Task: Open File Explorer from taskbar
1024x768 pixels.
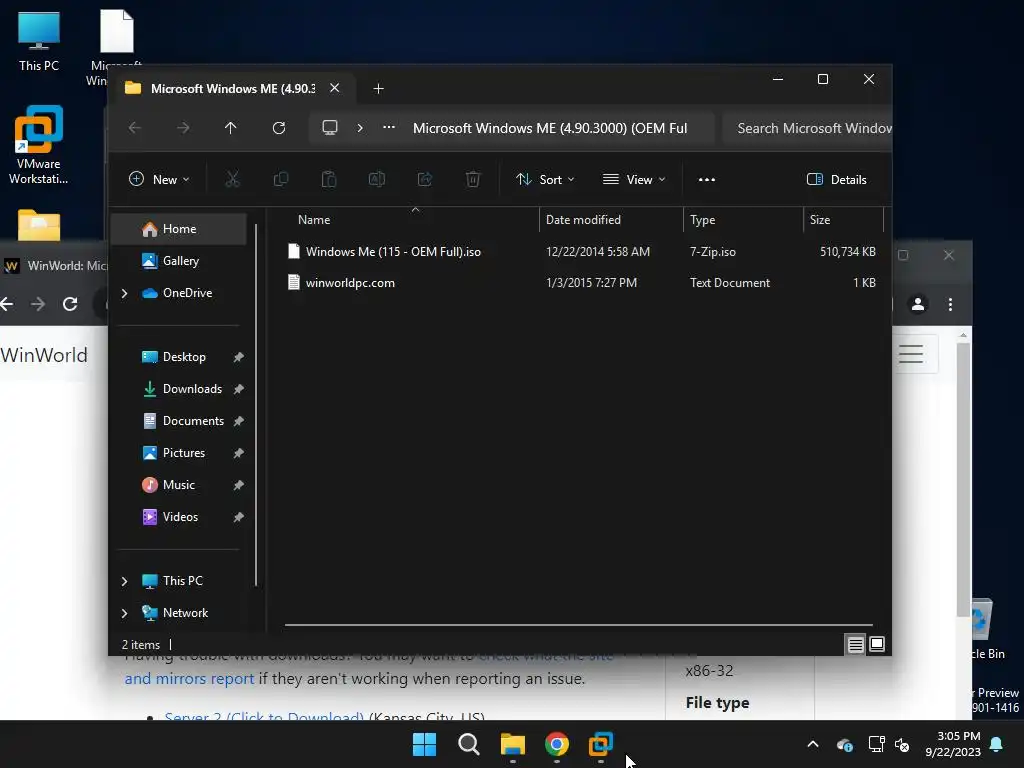Action: (x=513, y=744)
